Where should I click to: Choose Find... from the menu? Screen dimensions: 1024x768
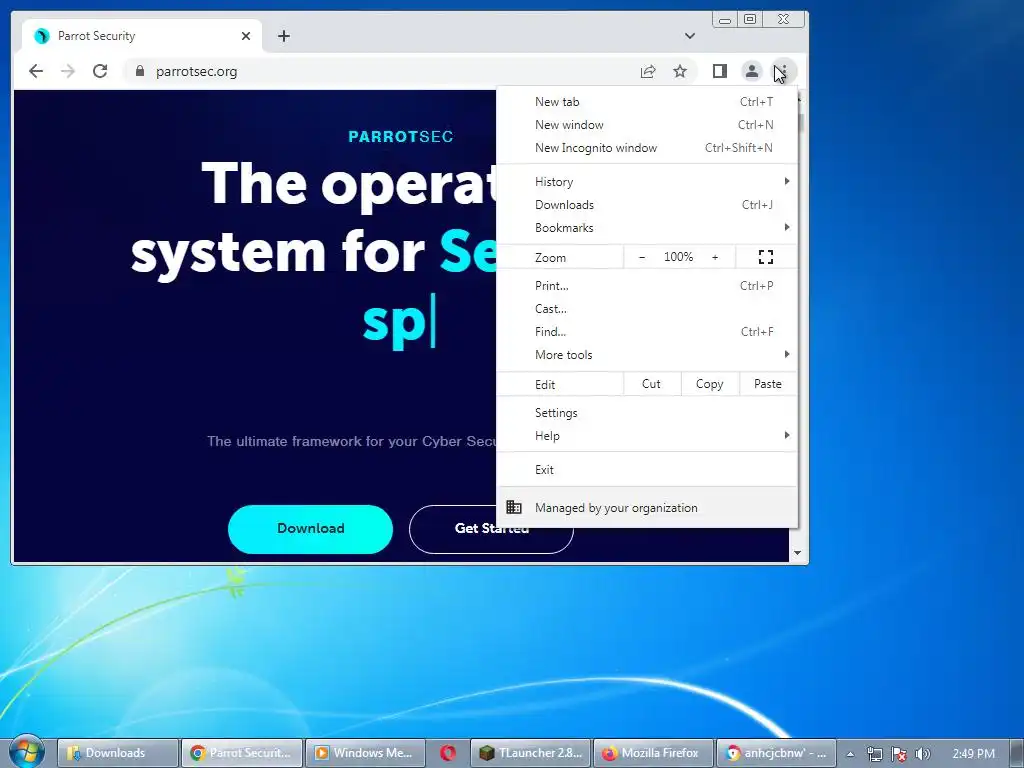pos(647,332)
